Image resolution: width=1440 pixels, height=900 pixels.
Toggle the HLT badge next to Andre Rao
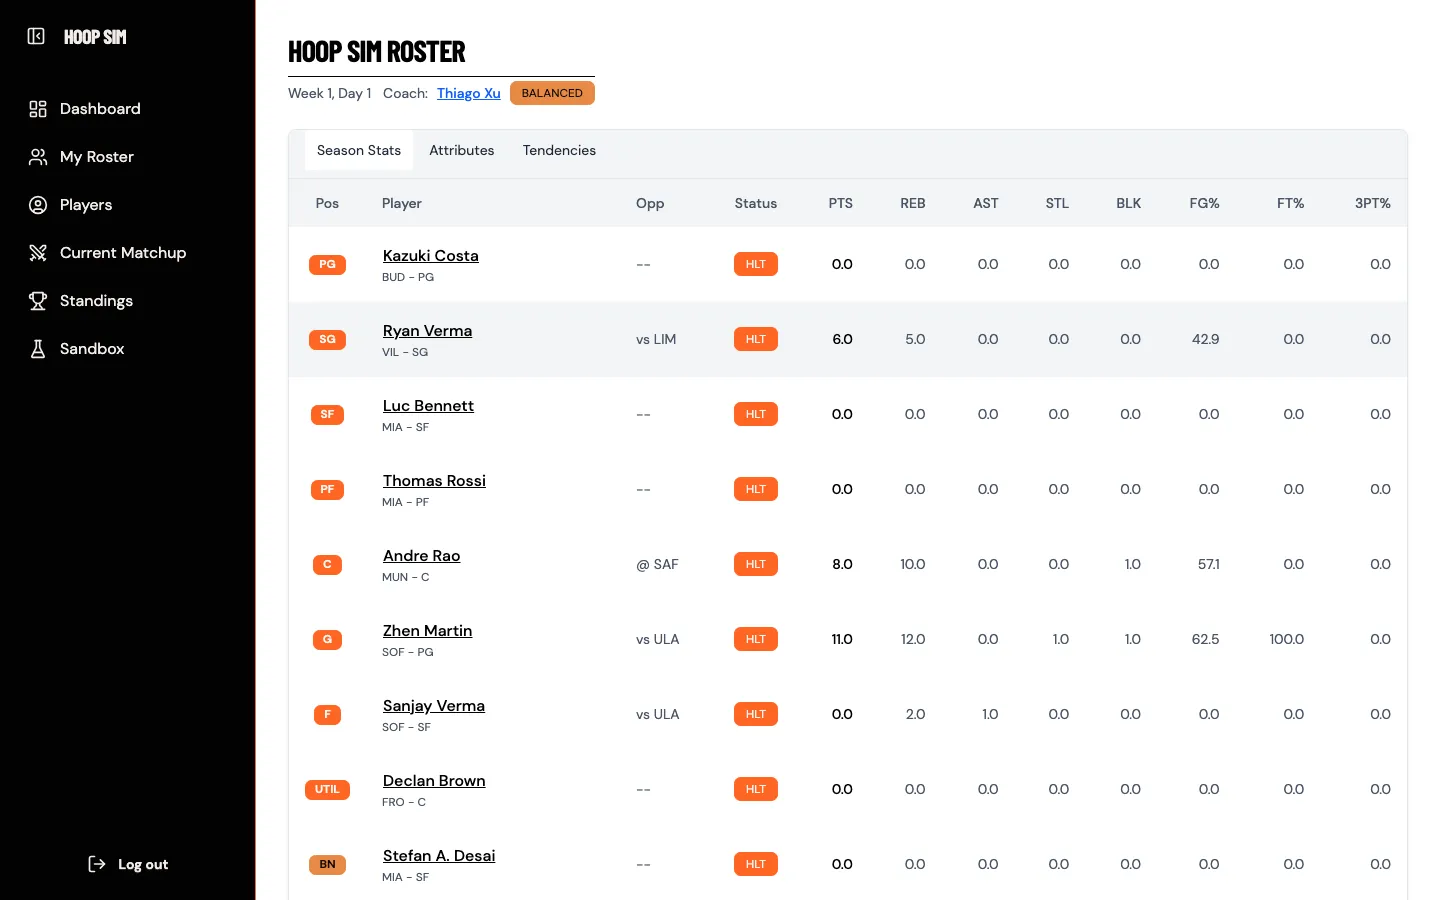tap(756, 564)
